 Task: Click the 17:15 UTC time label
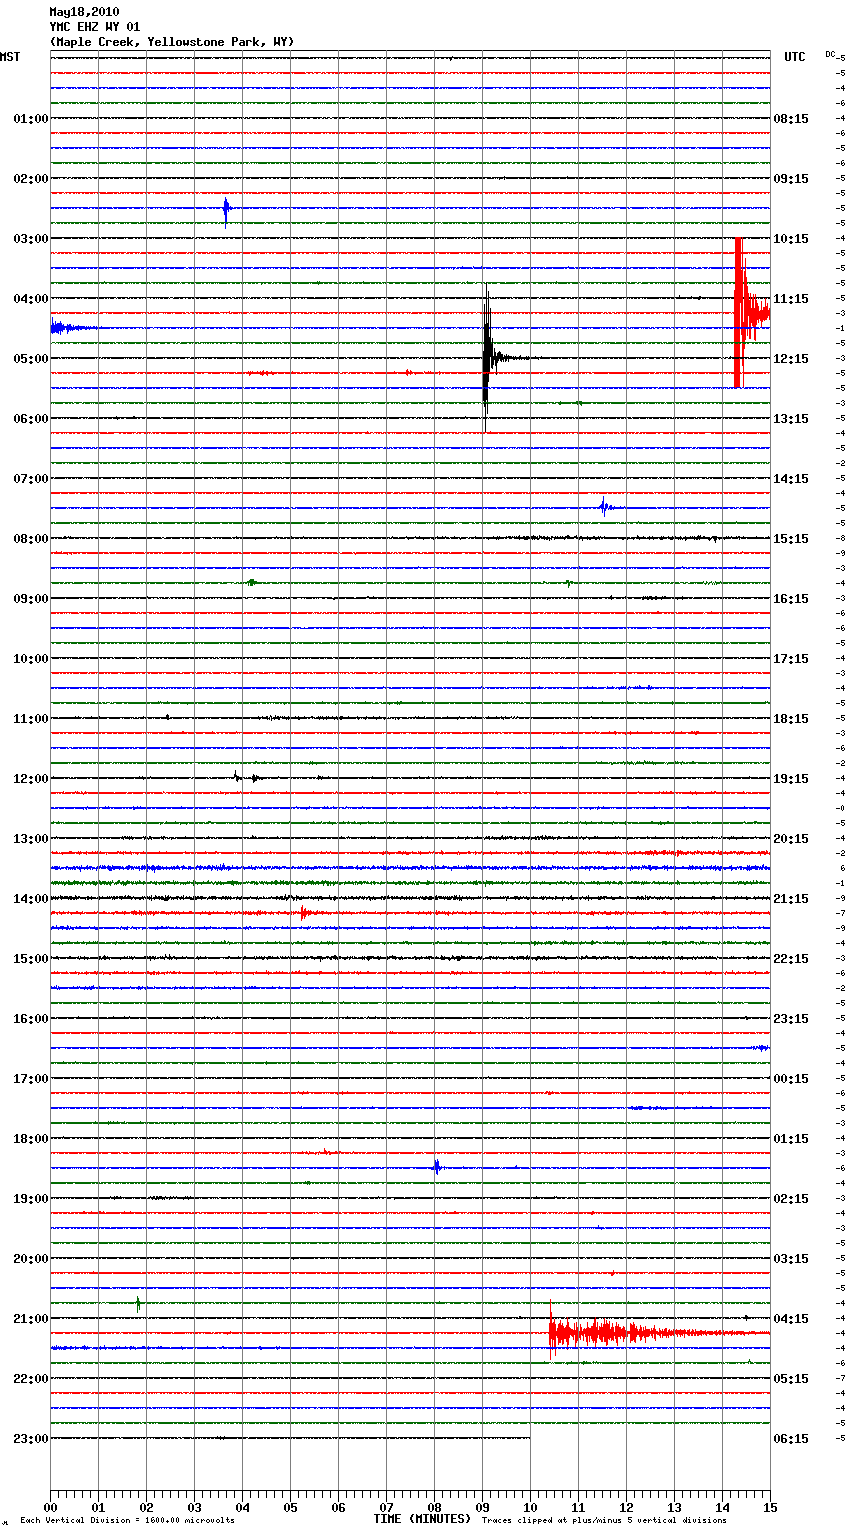coord(791,659)
